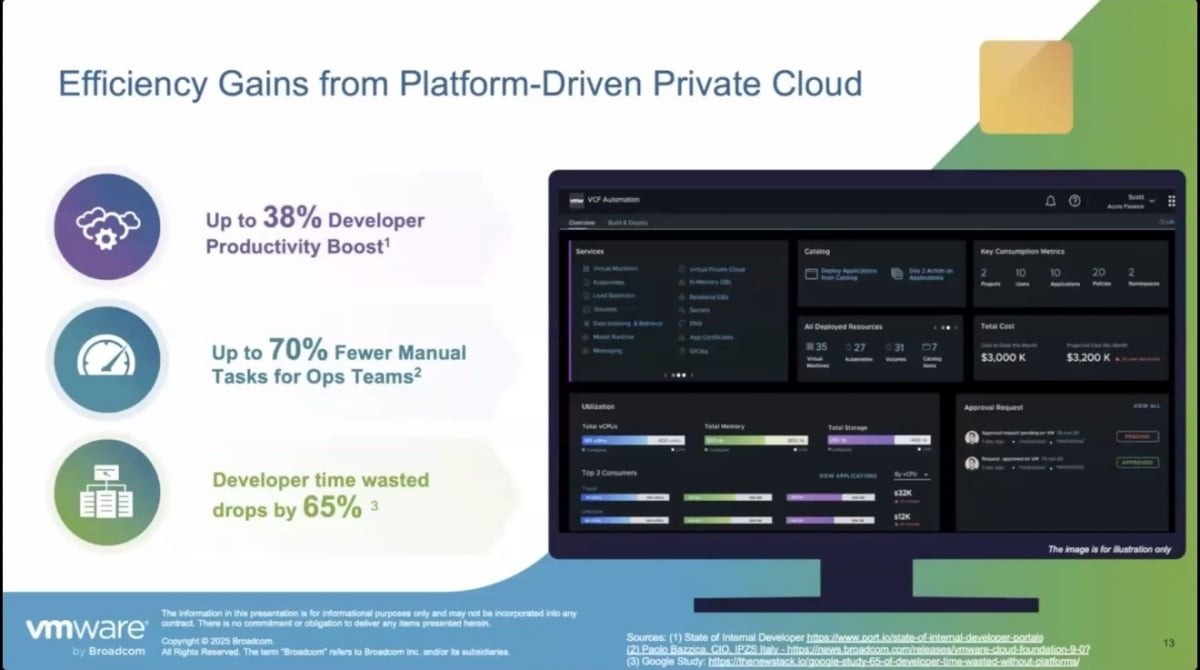Click the Model Runtime service entry
Screen dimensions: 1200x670
click(x=614, y=338)
